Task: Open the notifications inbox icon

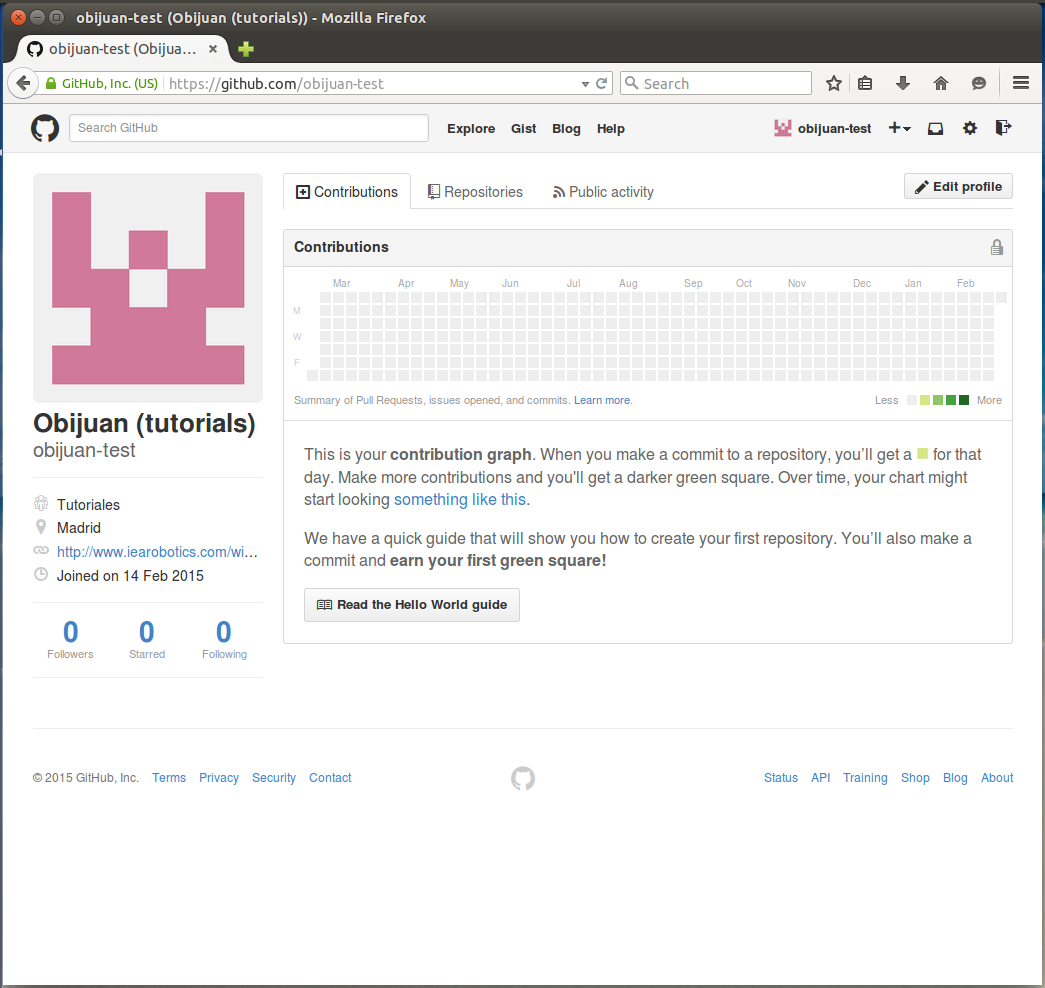Action: point(935,128)
